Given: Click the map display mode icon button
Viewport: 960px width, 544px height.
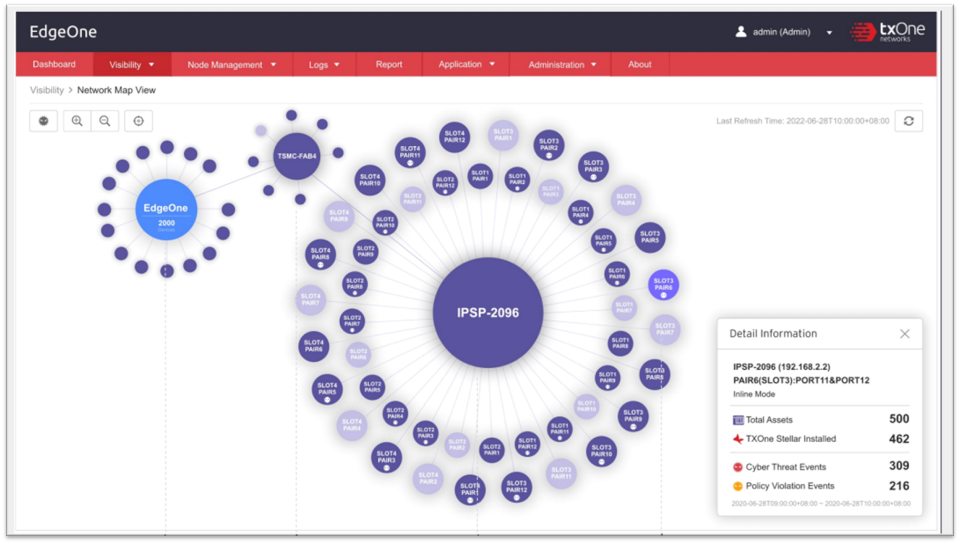Looking at the screenshot, I should (43, 121).
